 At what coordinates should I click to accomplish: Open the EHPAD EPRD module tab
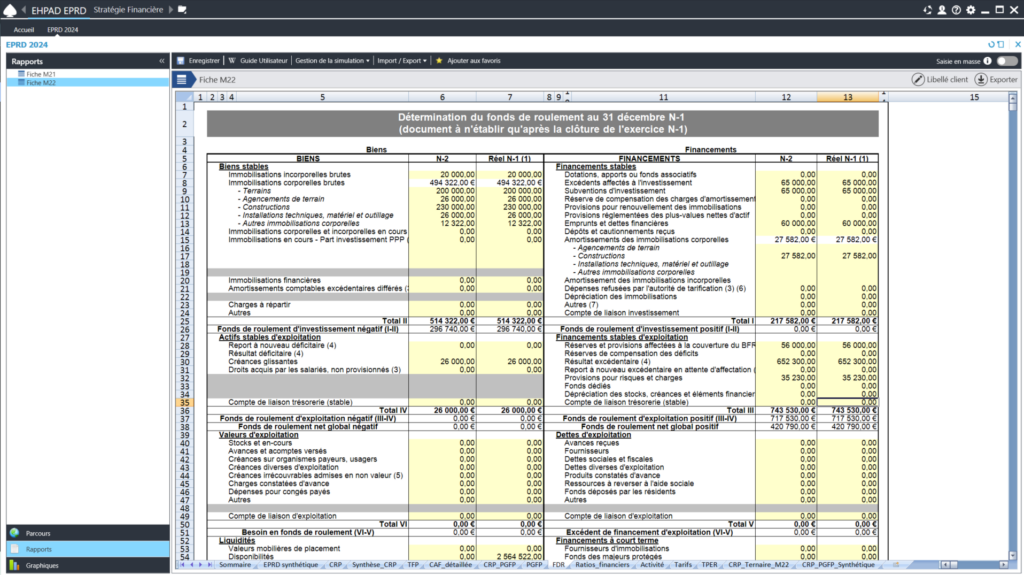[59, 10]
